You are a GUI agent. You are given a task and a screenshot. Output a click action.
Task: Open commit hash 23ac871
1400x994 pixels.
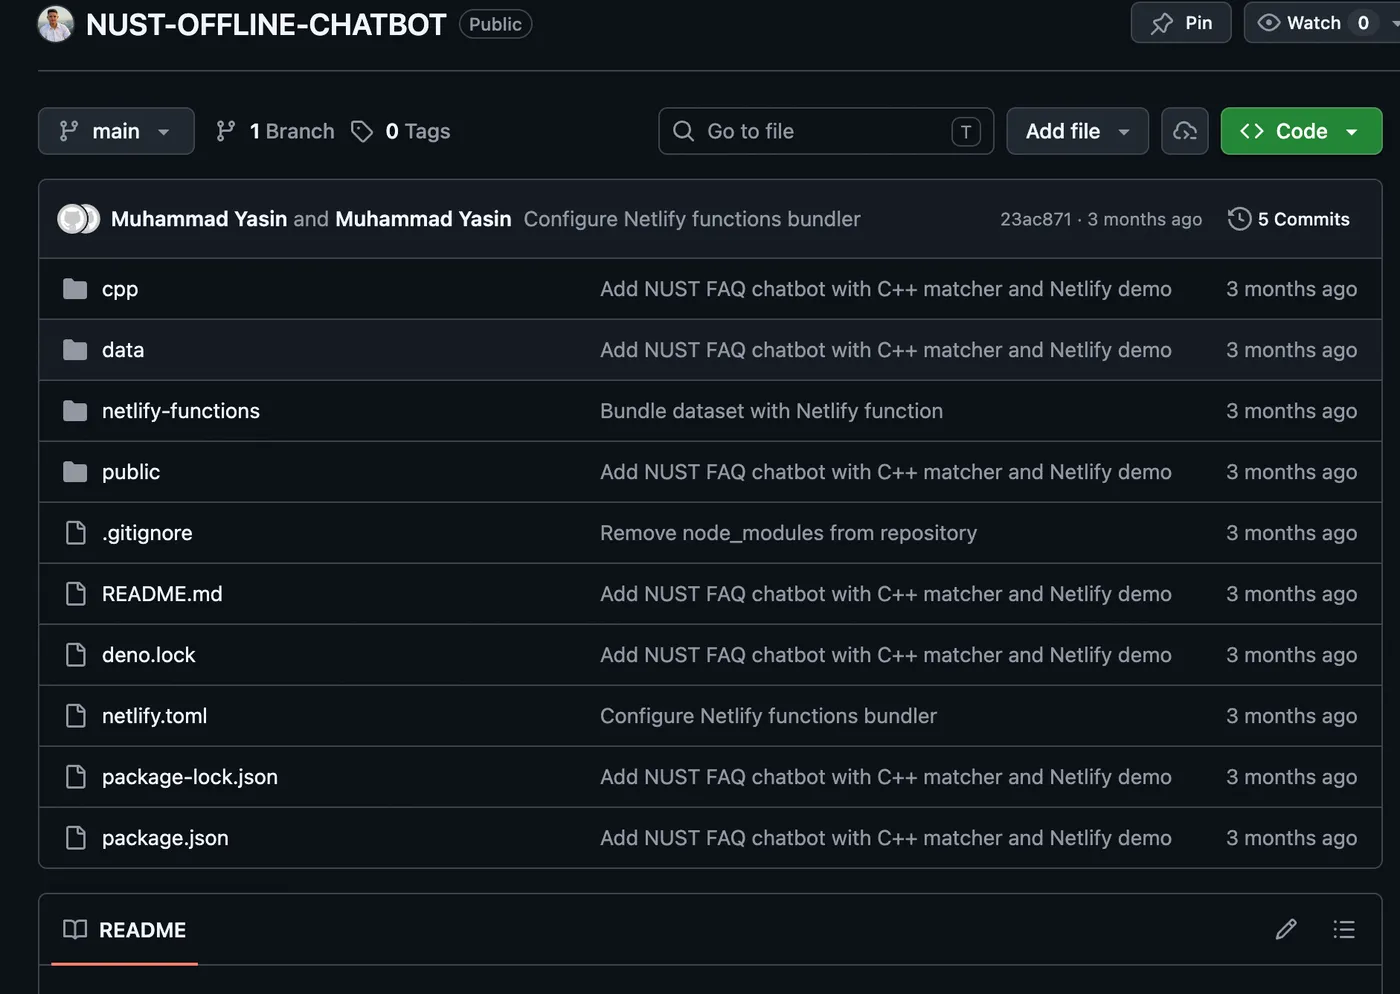[1035, 219]
